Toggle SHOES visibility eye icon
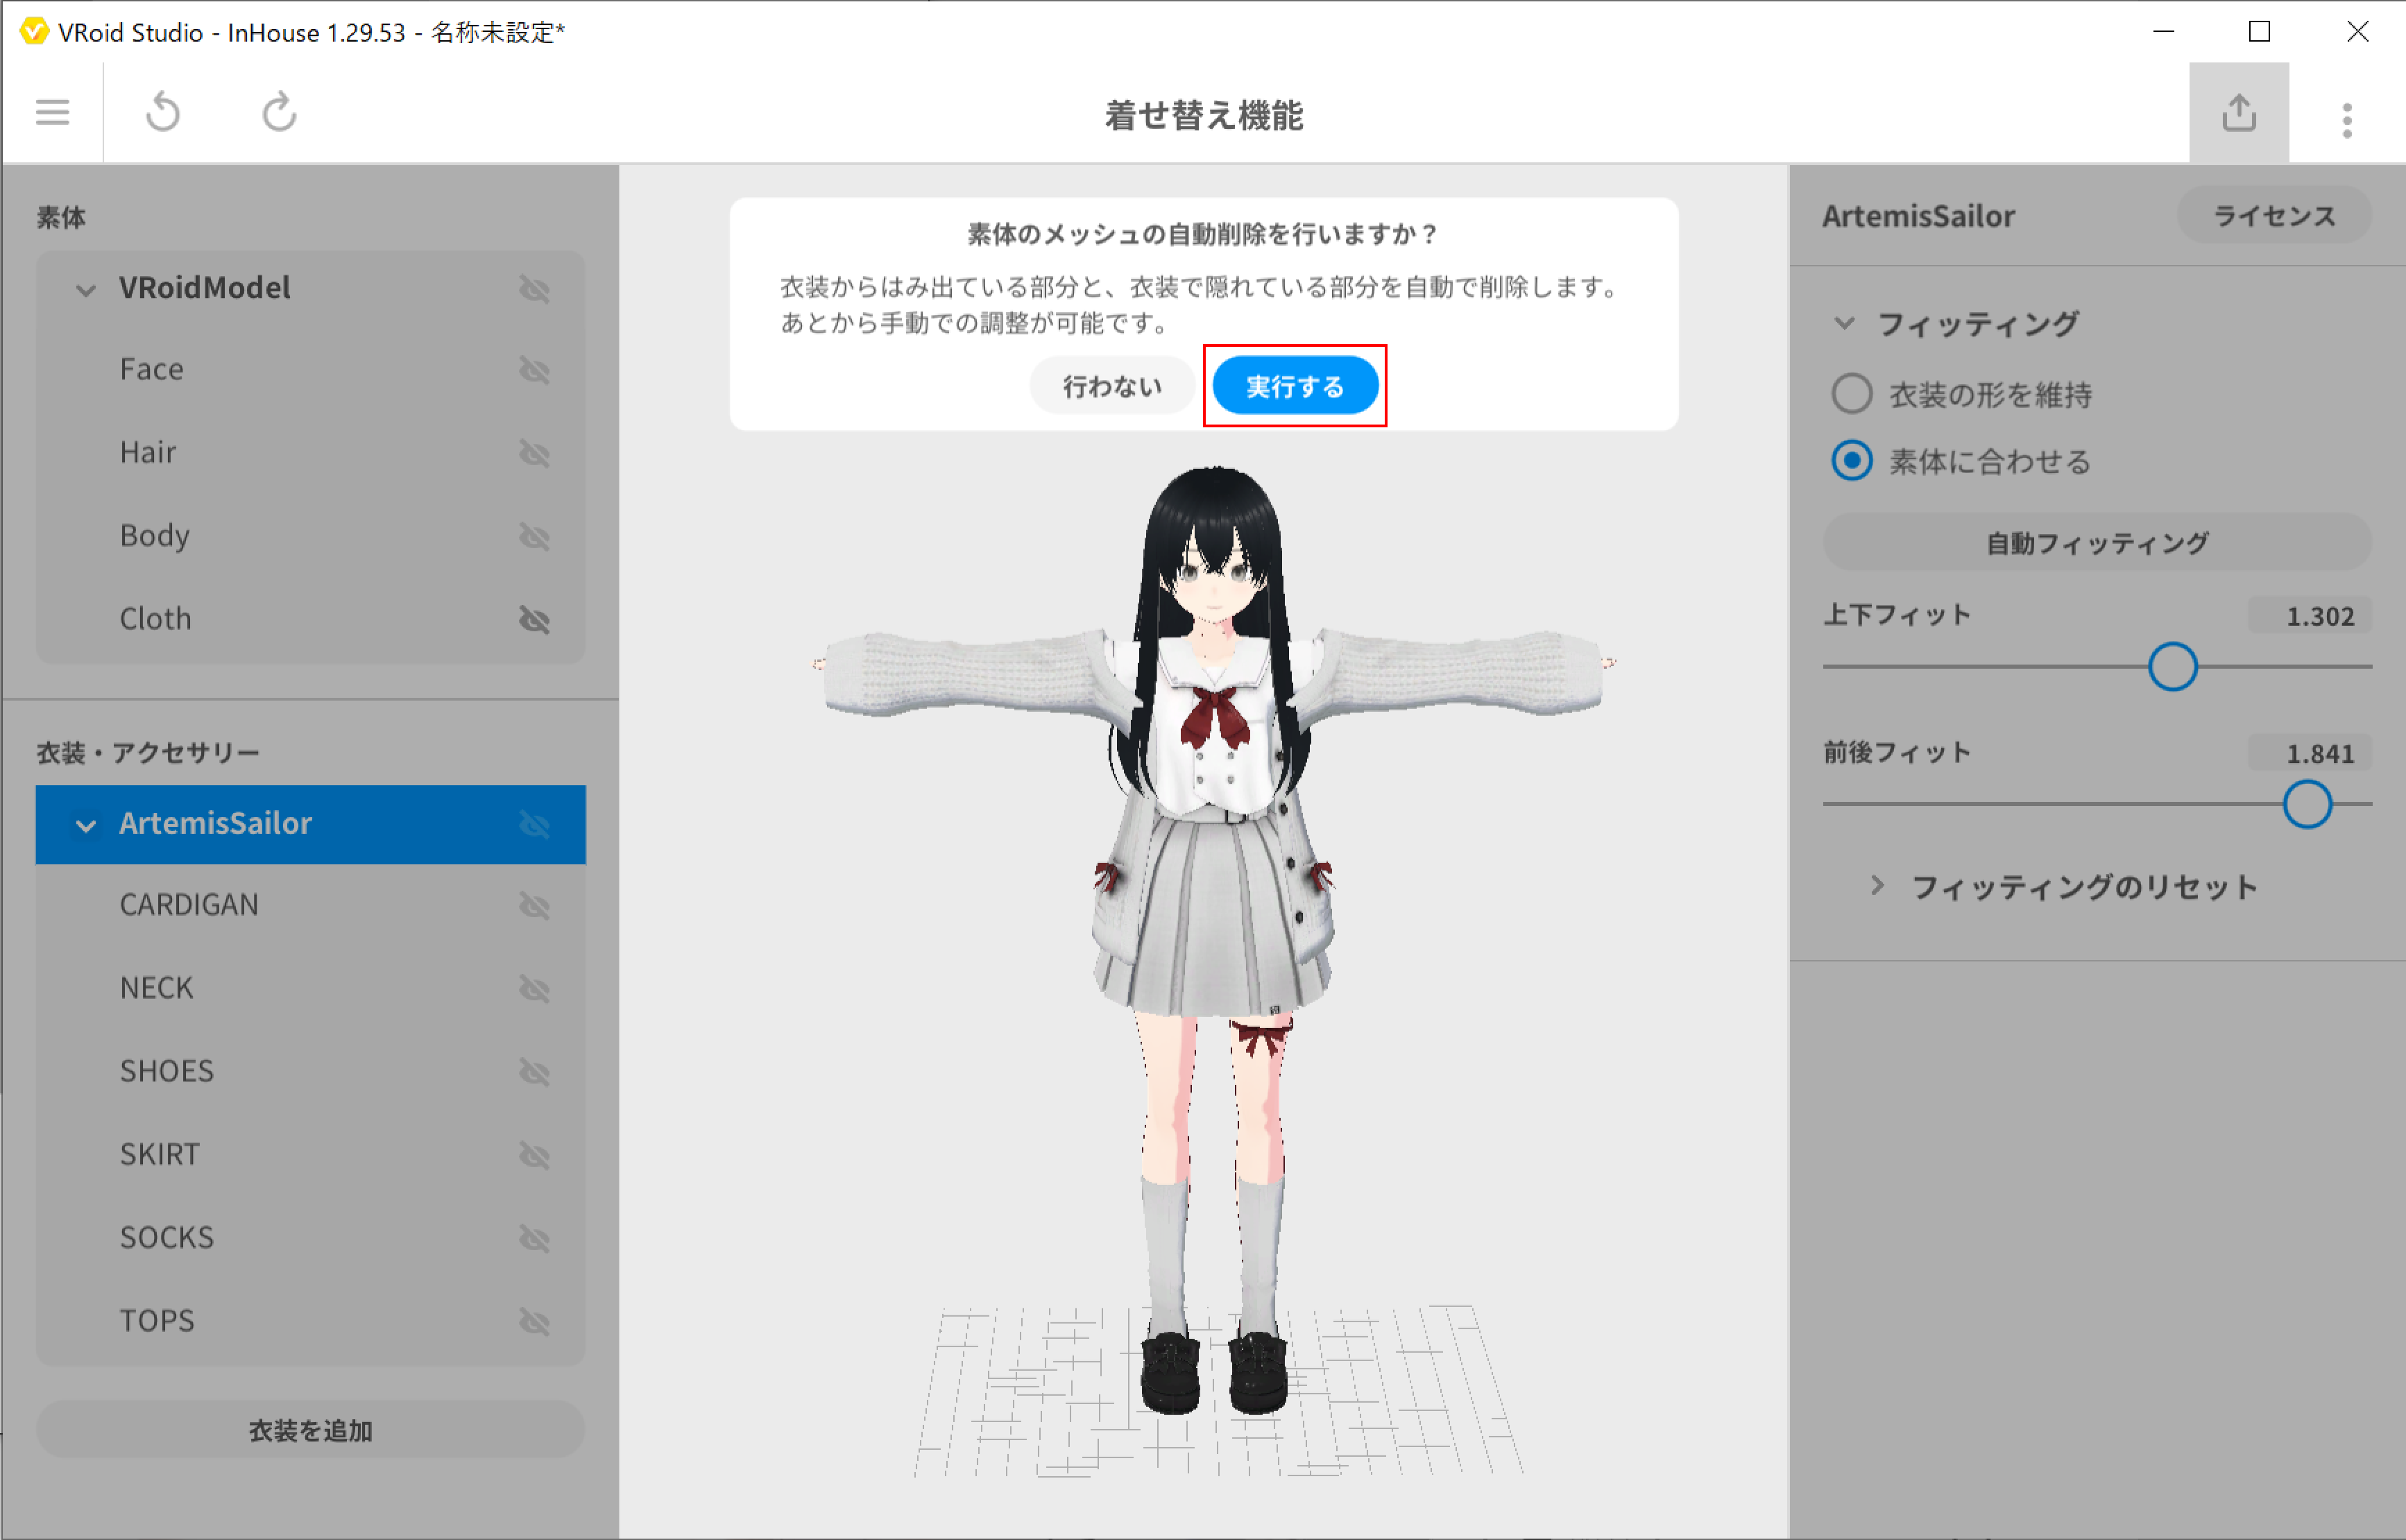Screen dimensions: 2406x1540 pyautogui.click(x=535, y=1072)
